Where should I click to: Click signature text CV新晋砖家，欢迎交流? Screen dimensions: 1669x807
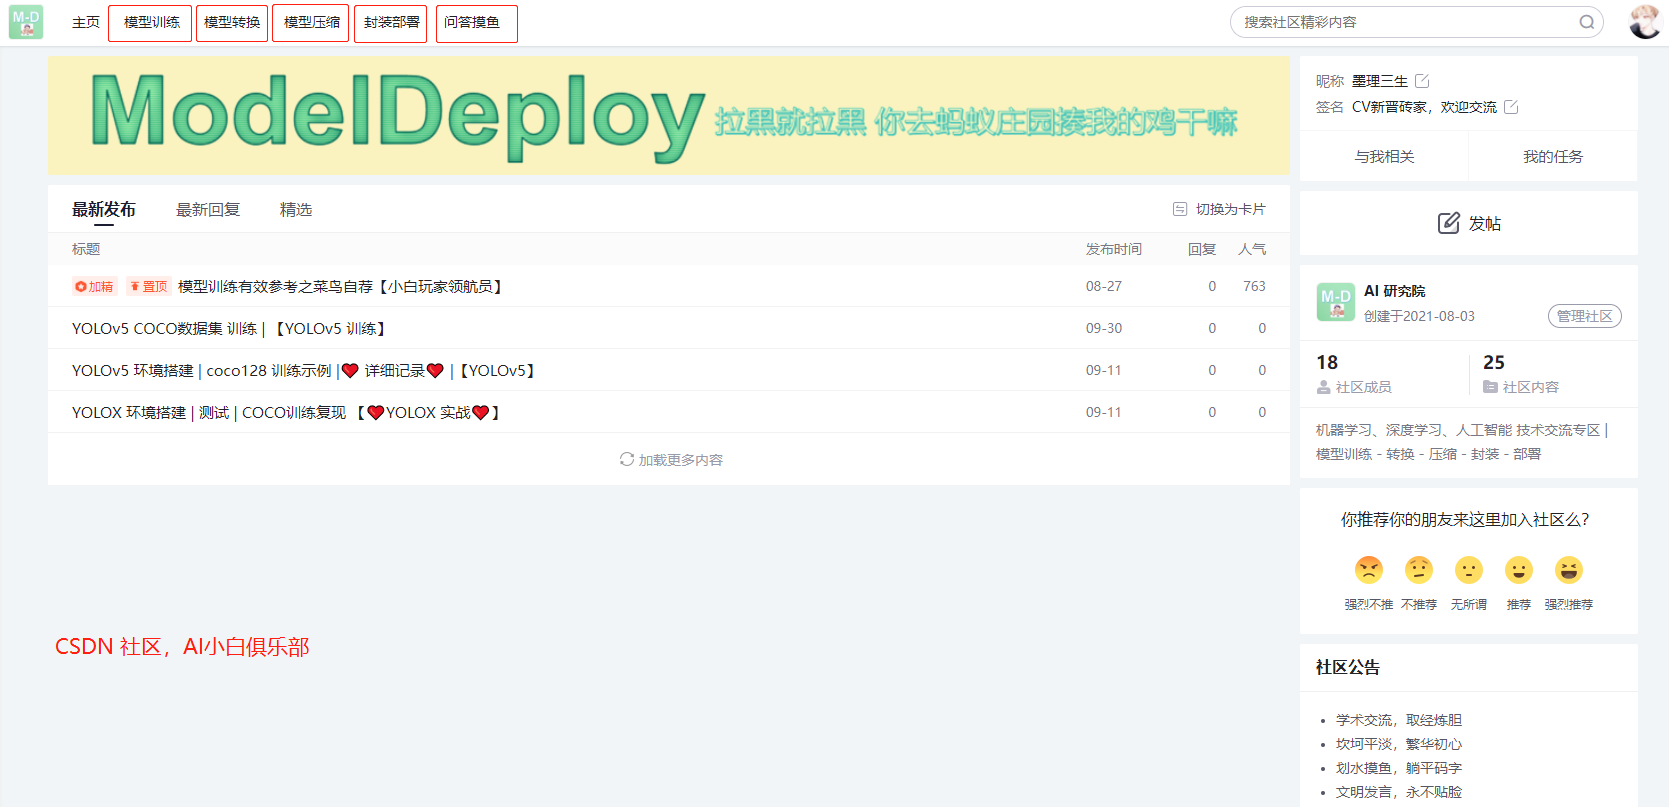[x=1424, y=107]
